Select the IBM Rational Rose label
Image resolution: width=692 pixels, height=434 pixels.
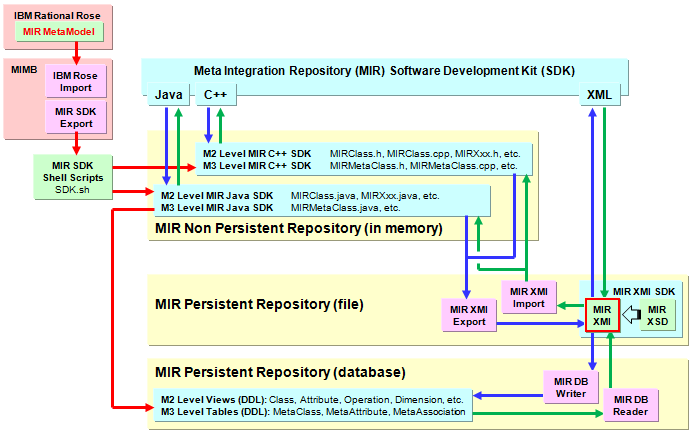coord(57,15)
